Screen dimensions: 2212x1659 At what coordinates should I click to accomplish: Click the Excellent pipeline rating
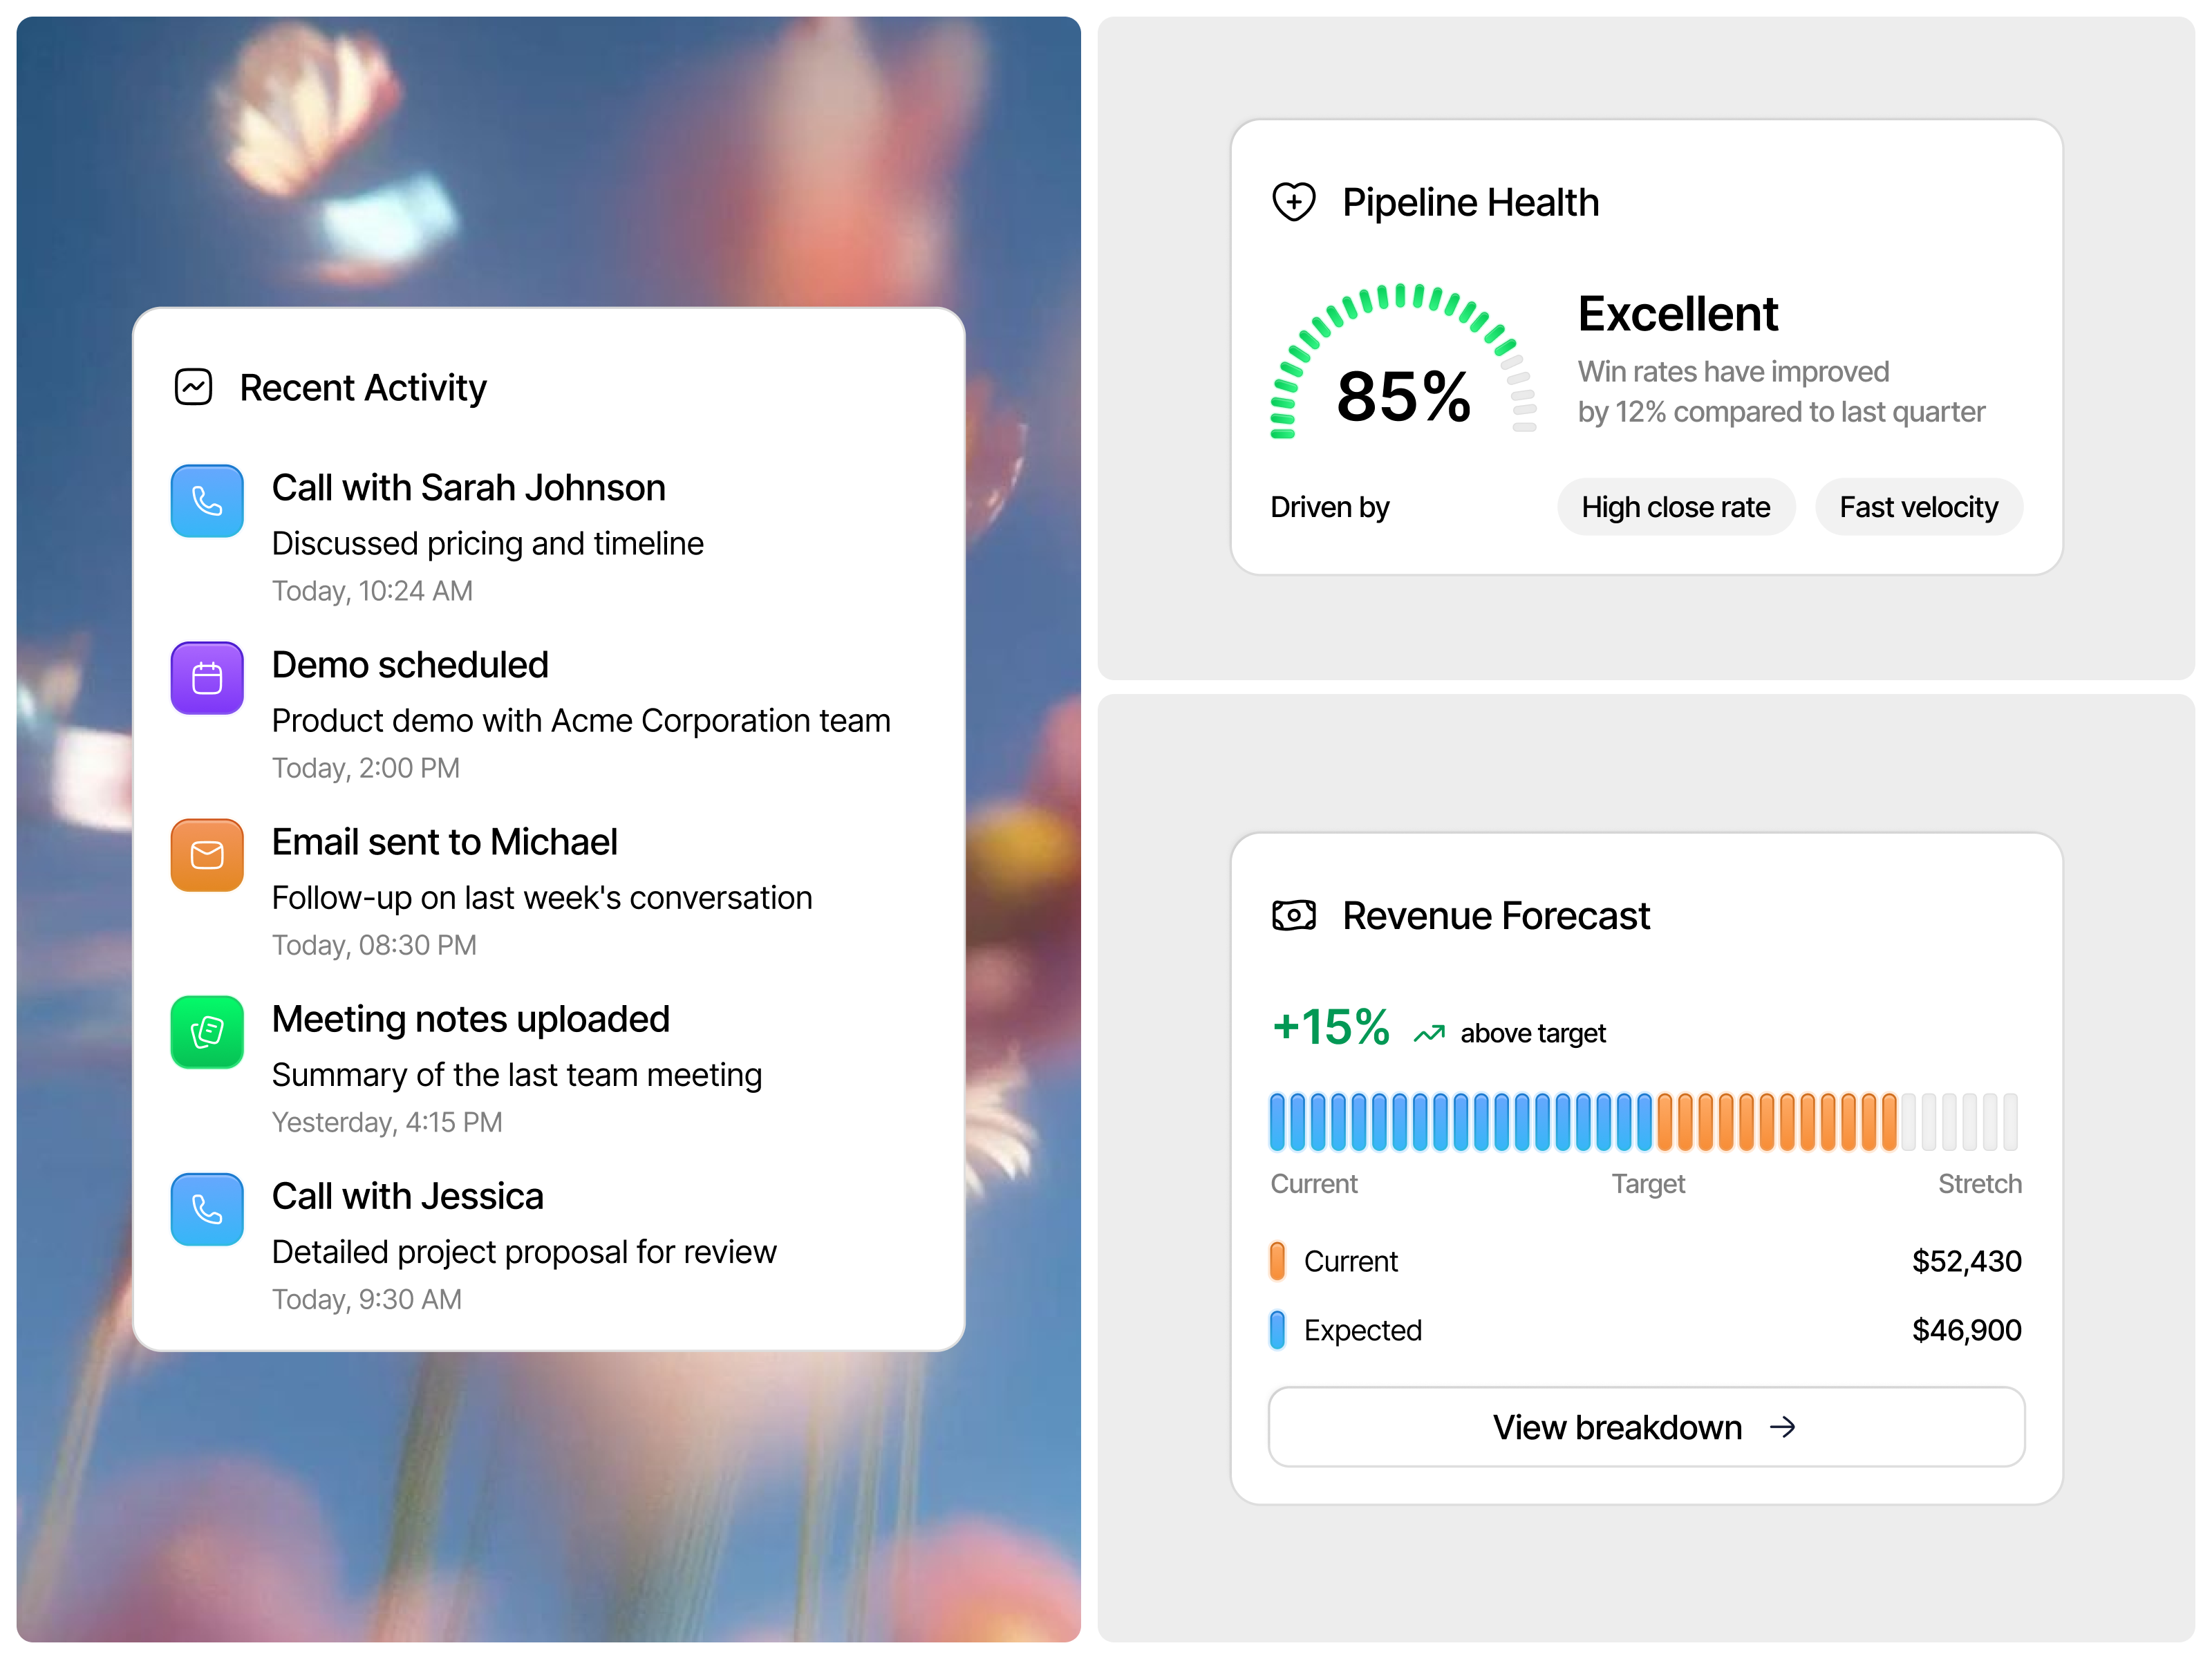point(1678,313)
